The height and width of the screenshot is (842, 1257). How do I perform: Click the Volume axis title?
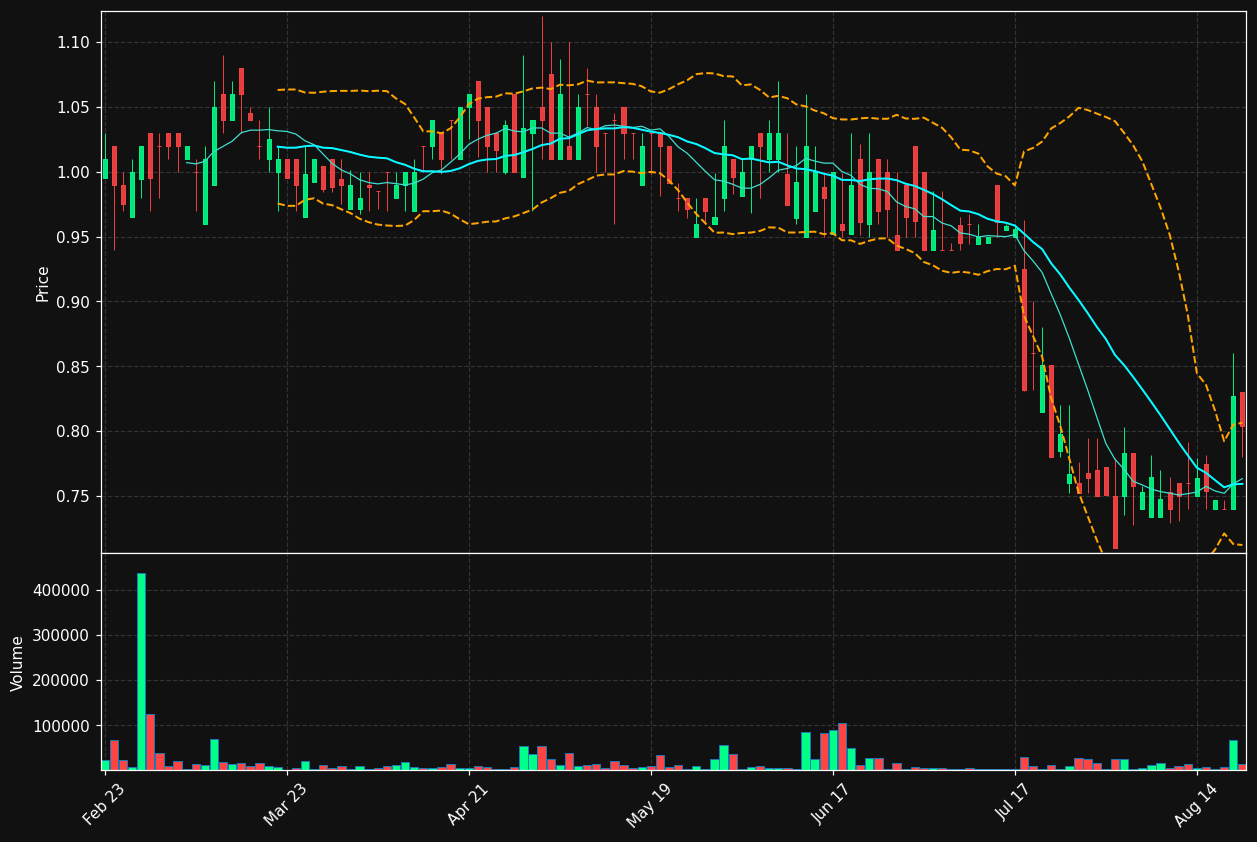[x=18, y=663]
